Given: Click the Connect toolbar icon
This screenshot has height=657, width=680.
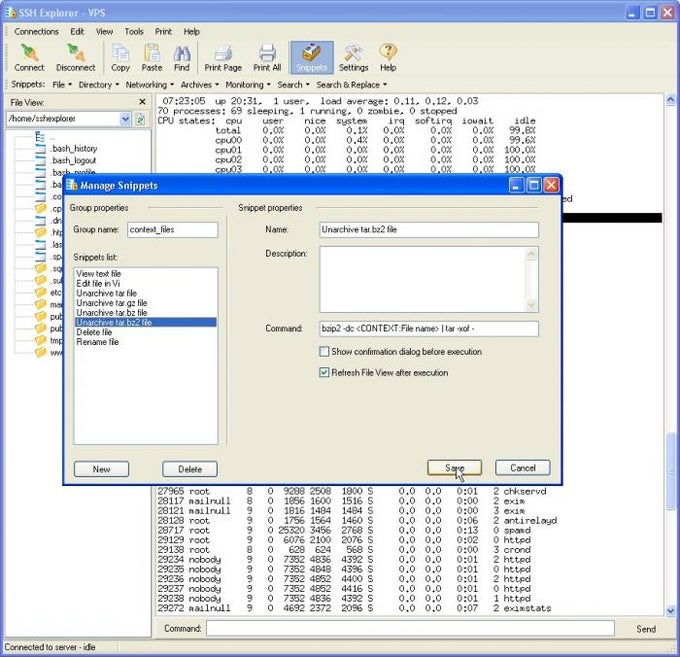Looking at the screenshot, I should pos(29,58).
